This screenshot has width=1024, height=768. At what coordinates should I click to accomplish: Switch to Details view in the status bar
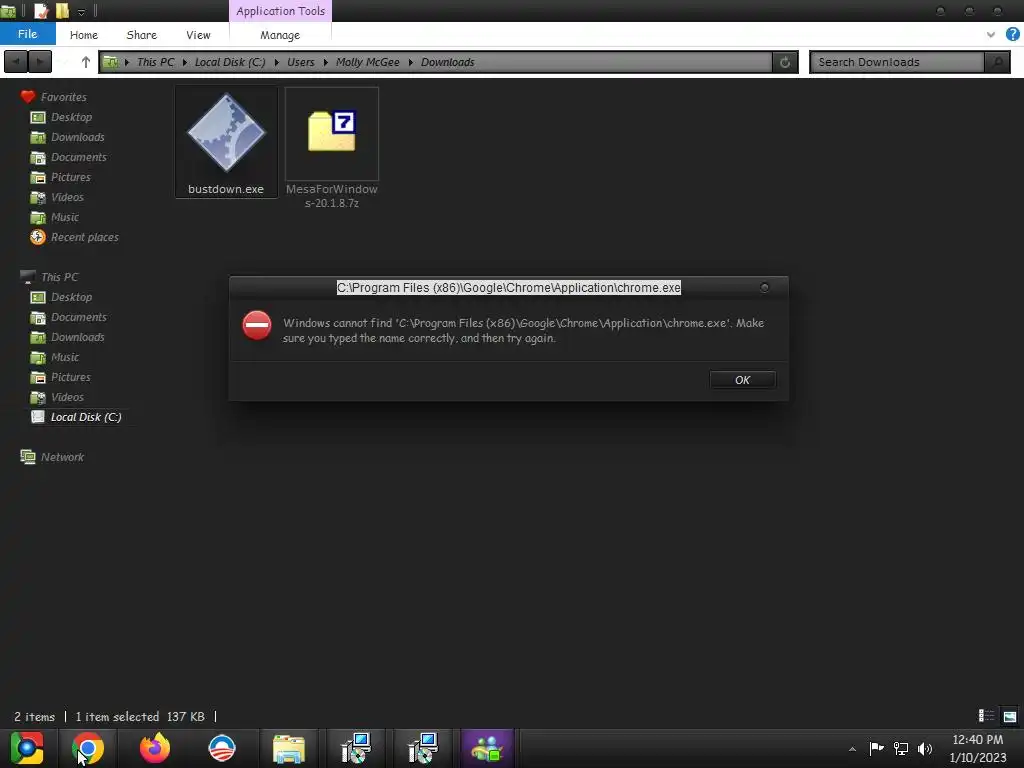pos(986,716)
